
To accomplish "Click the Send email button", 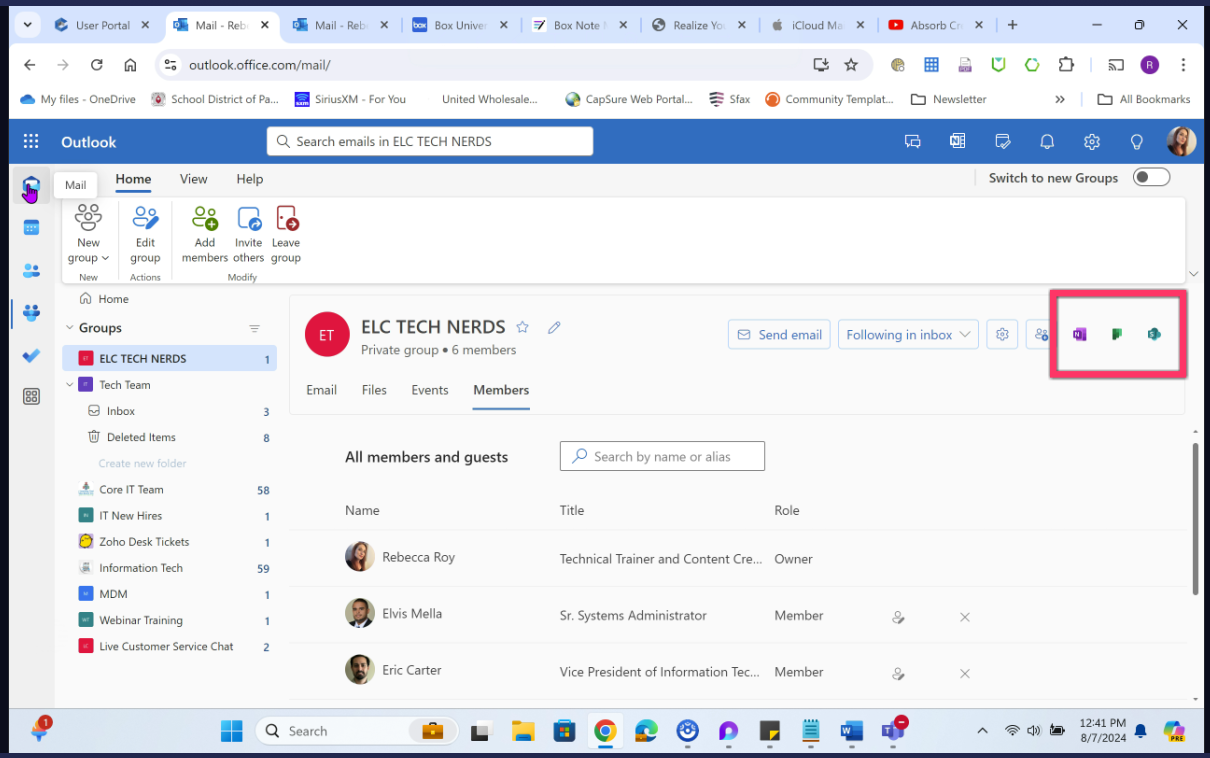I will point(781,335).
